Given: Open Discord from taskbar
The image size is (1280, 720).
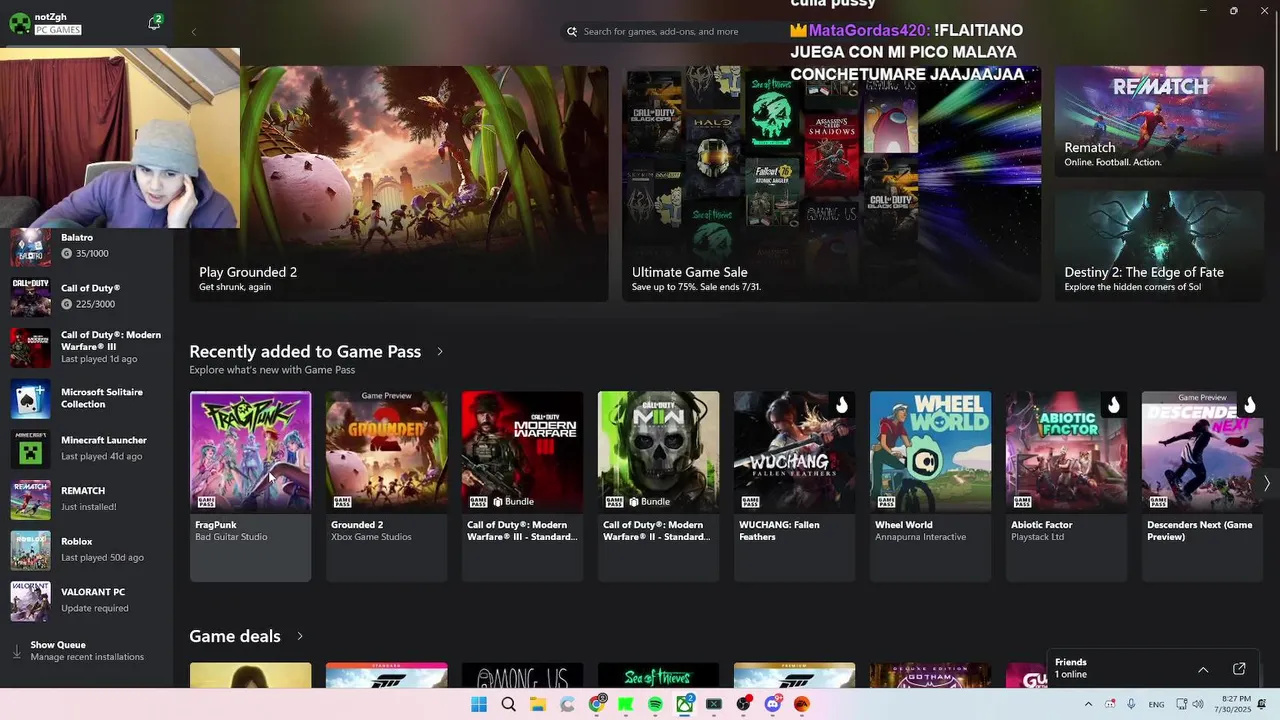Looking at the screenshot, I should point(772,704).
